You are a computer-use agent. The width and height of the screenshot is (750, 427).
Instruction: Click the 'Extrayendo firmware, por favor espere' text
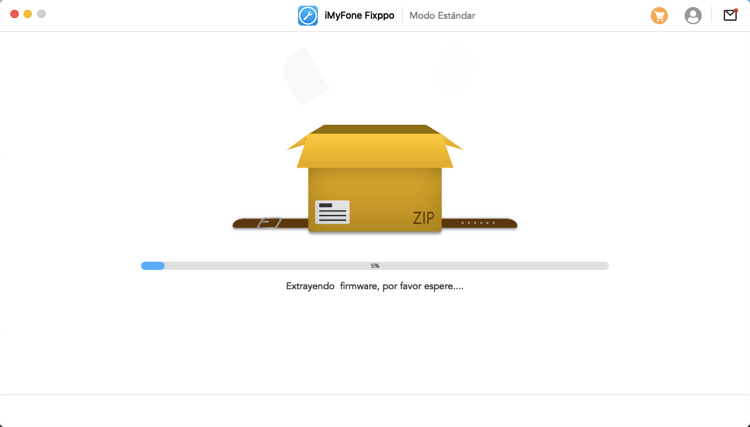click(375, 286)
